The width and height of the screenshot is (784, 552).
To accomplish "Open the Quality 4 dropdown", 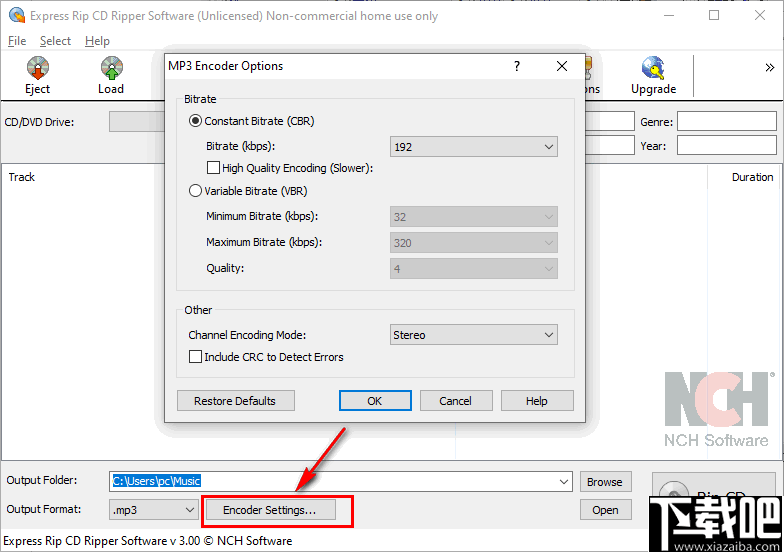I will click(x=474, y=269).
